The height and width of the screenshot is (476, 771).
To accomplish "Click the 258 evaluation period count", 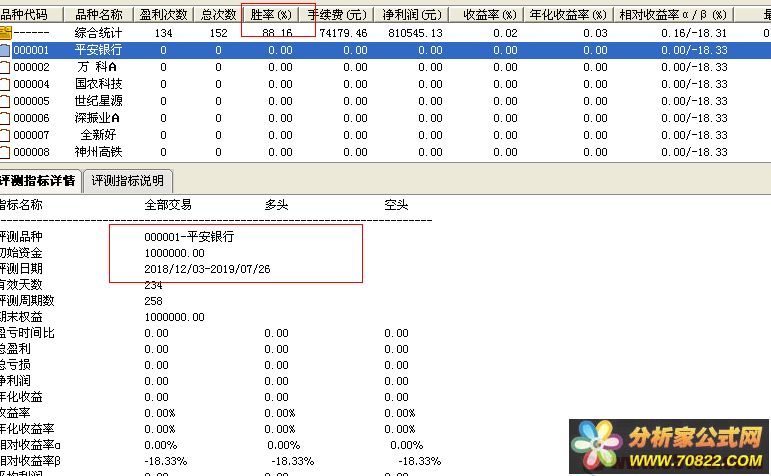I will coord(153,301).
